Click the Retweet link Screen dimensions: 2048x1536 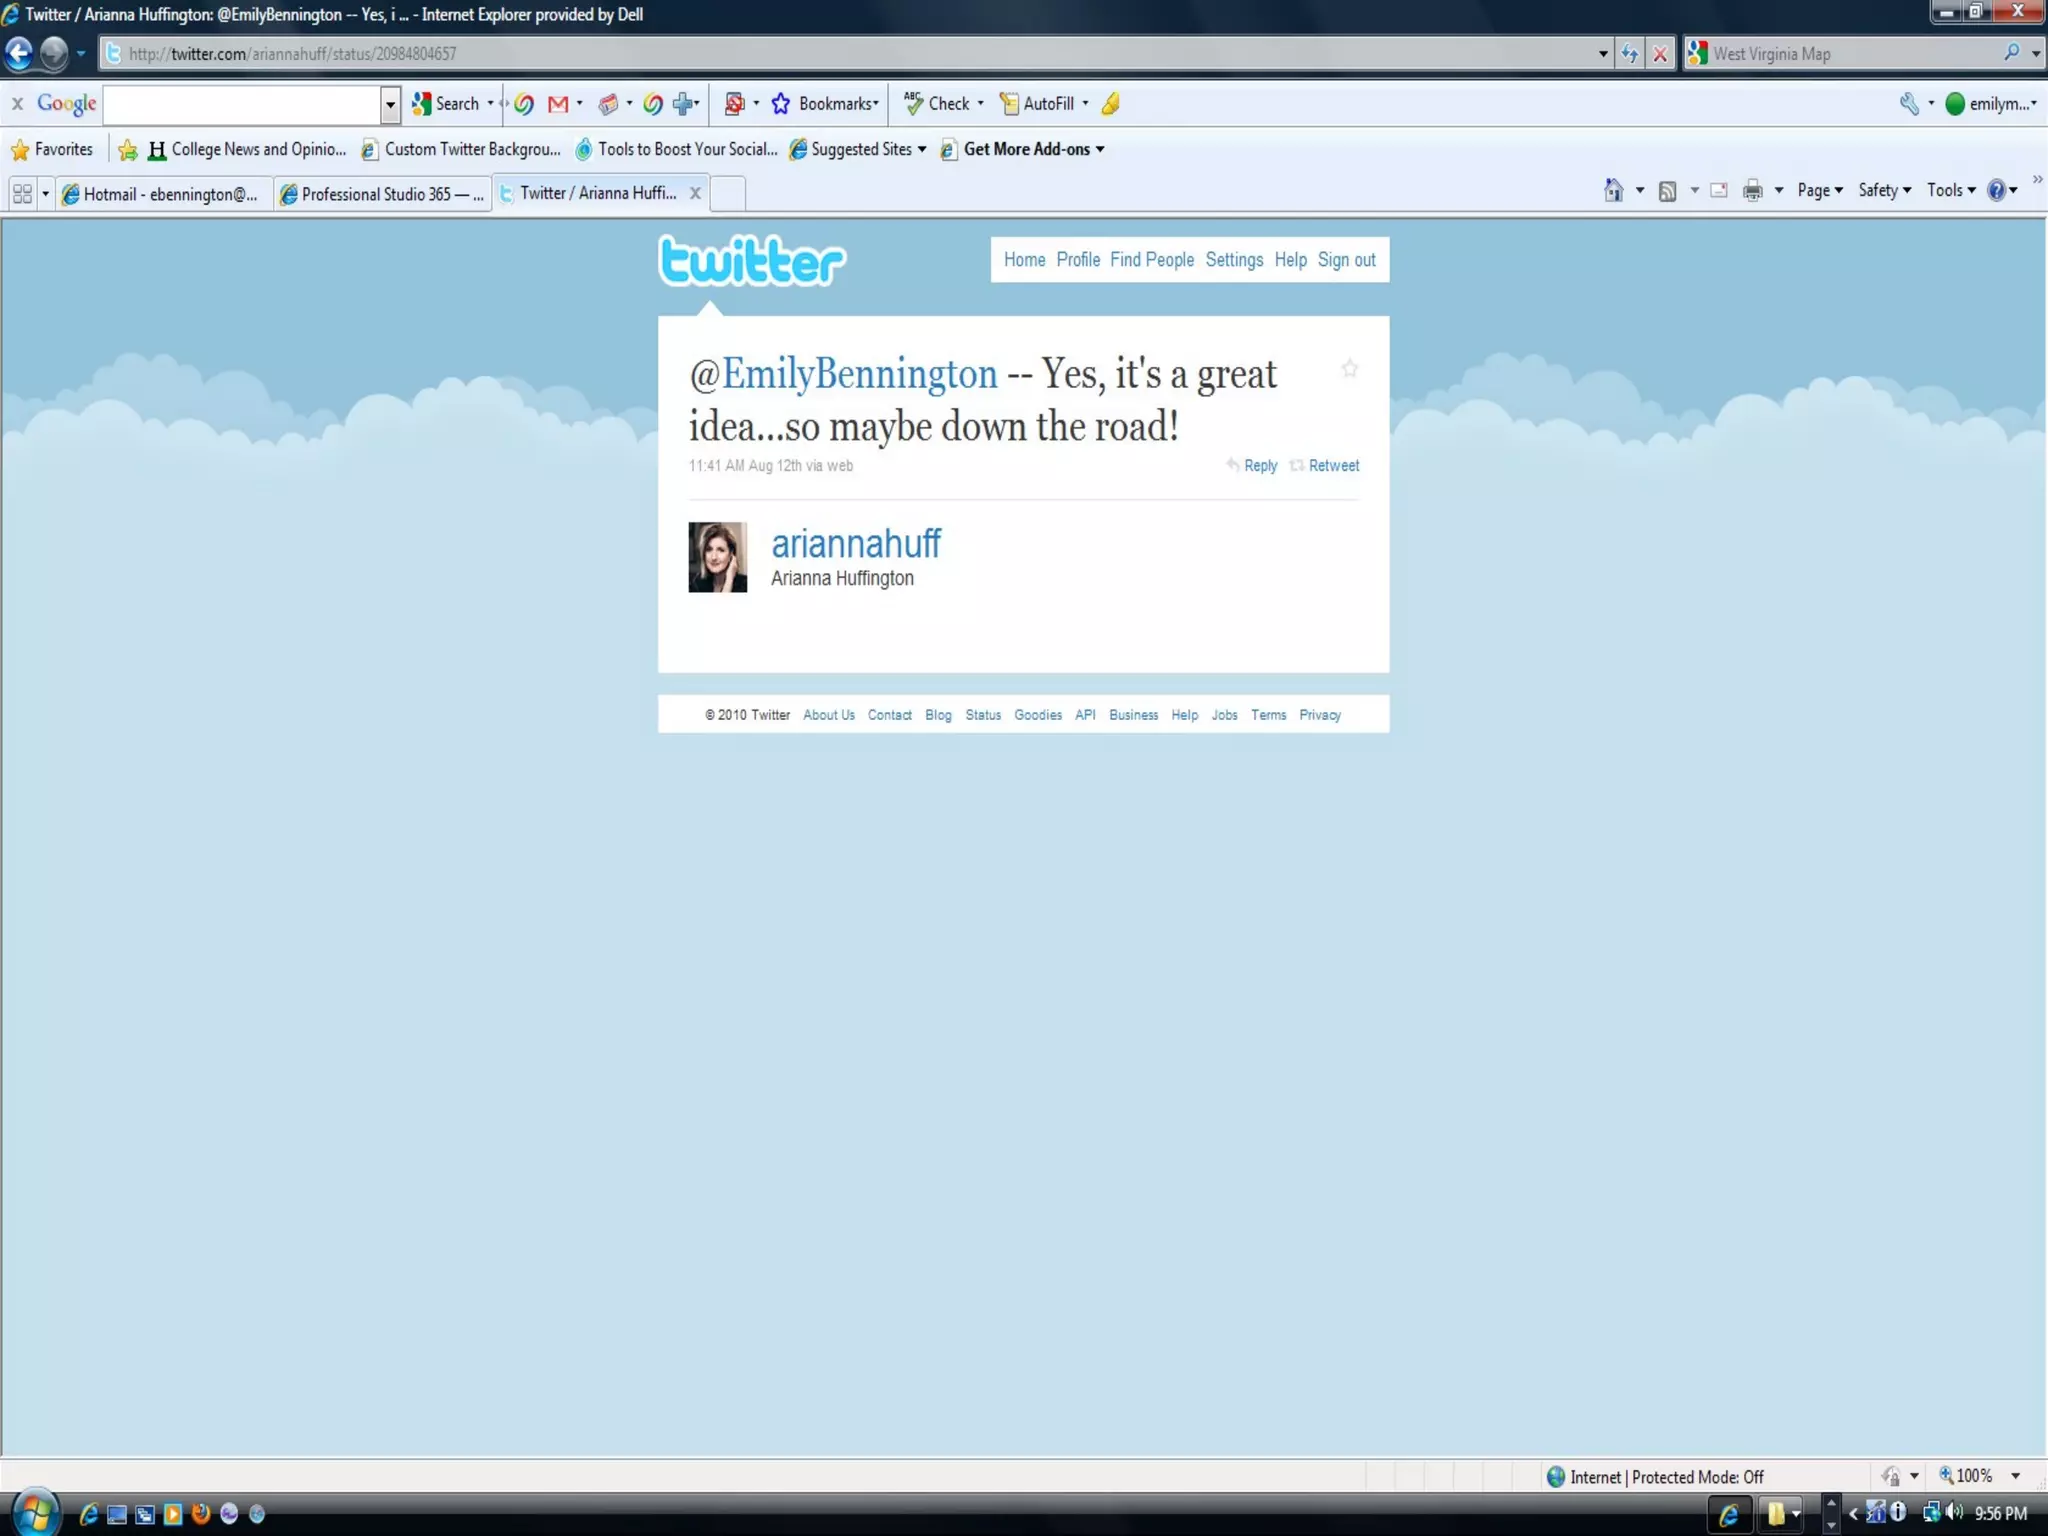point(1333,466)
